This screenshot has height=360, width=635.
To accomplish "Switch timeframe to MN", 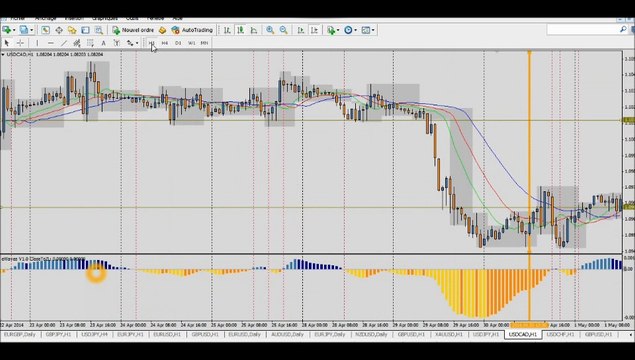I will (205, 43).
